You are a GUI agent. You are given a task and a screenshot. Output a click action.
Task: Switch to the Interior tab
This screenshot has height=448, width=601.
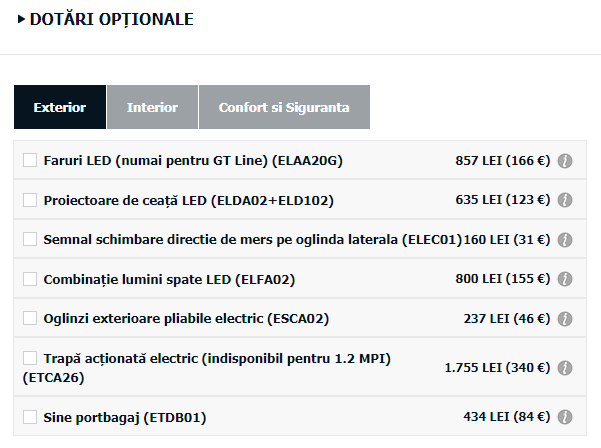153,107
